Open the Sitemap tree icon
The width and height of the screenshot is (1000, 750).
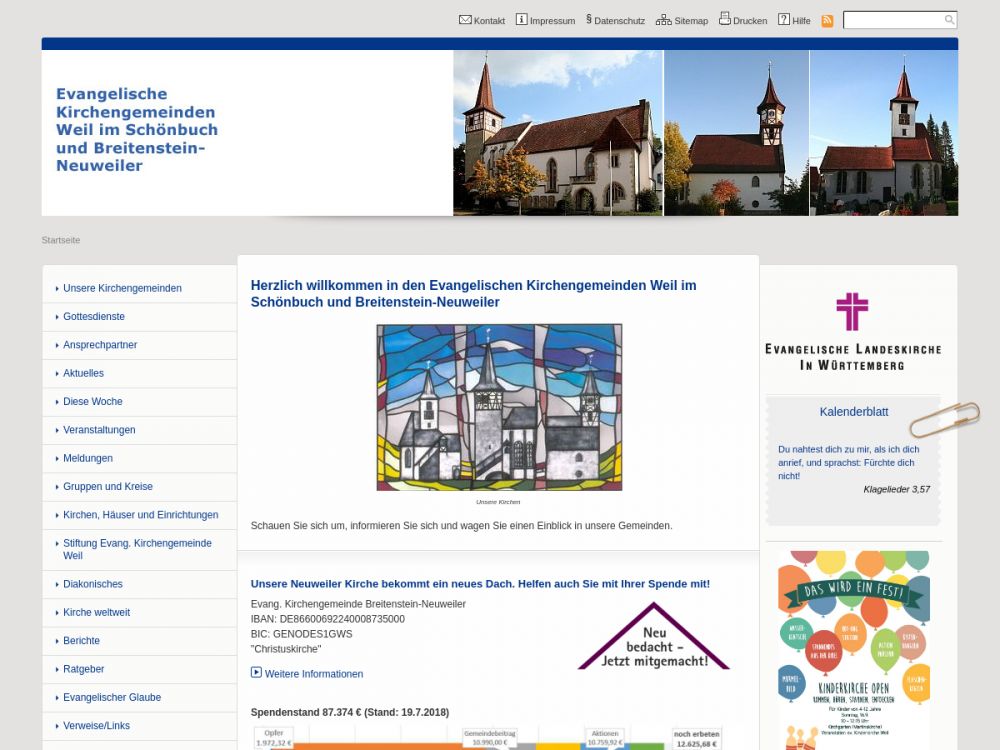(x=663, y=20)
